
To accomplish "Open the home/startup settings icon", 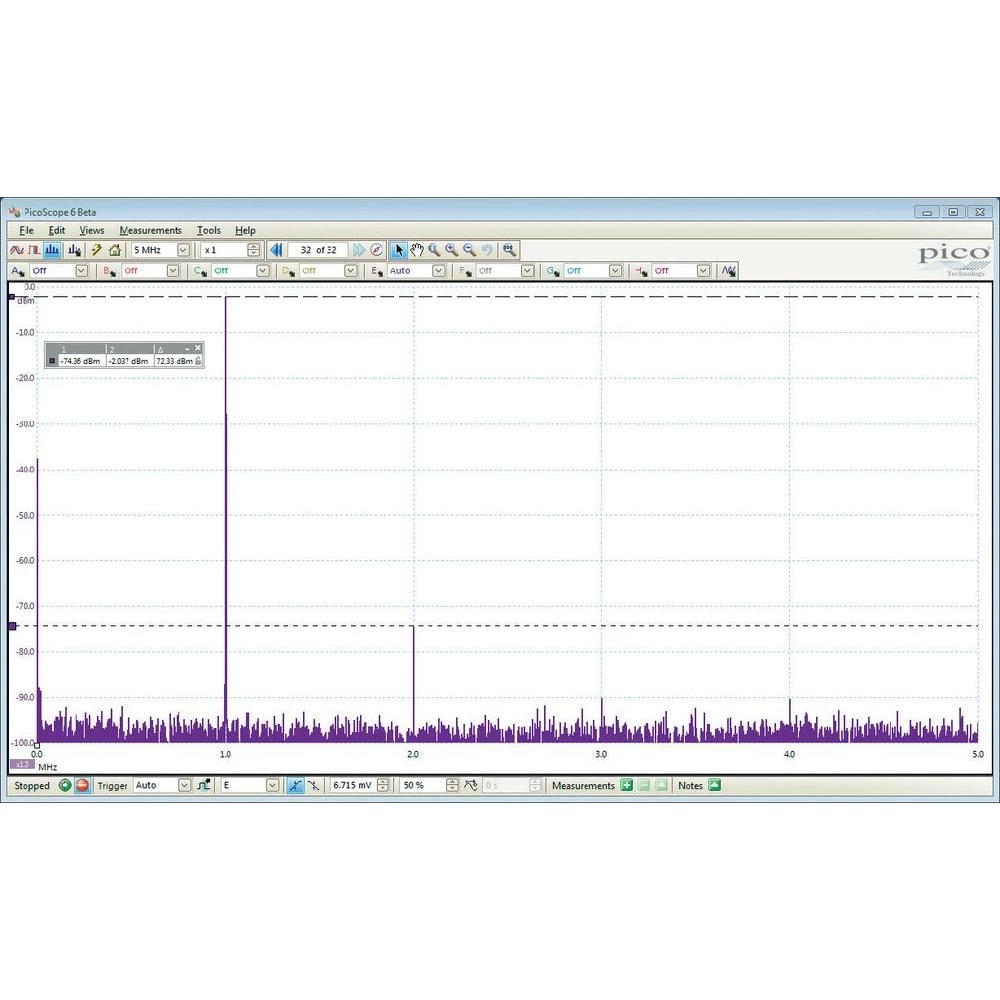I will coord(115,250).
